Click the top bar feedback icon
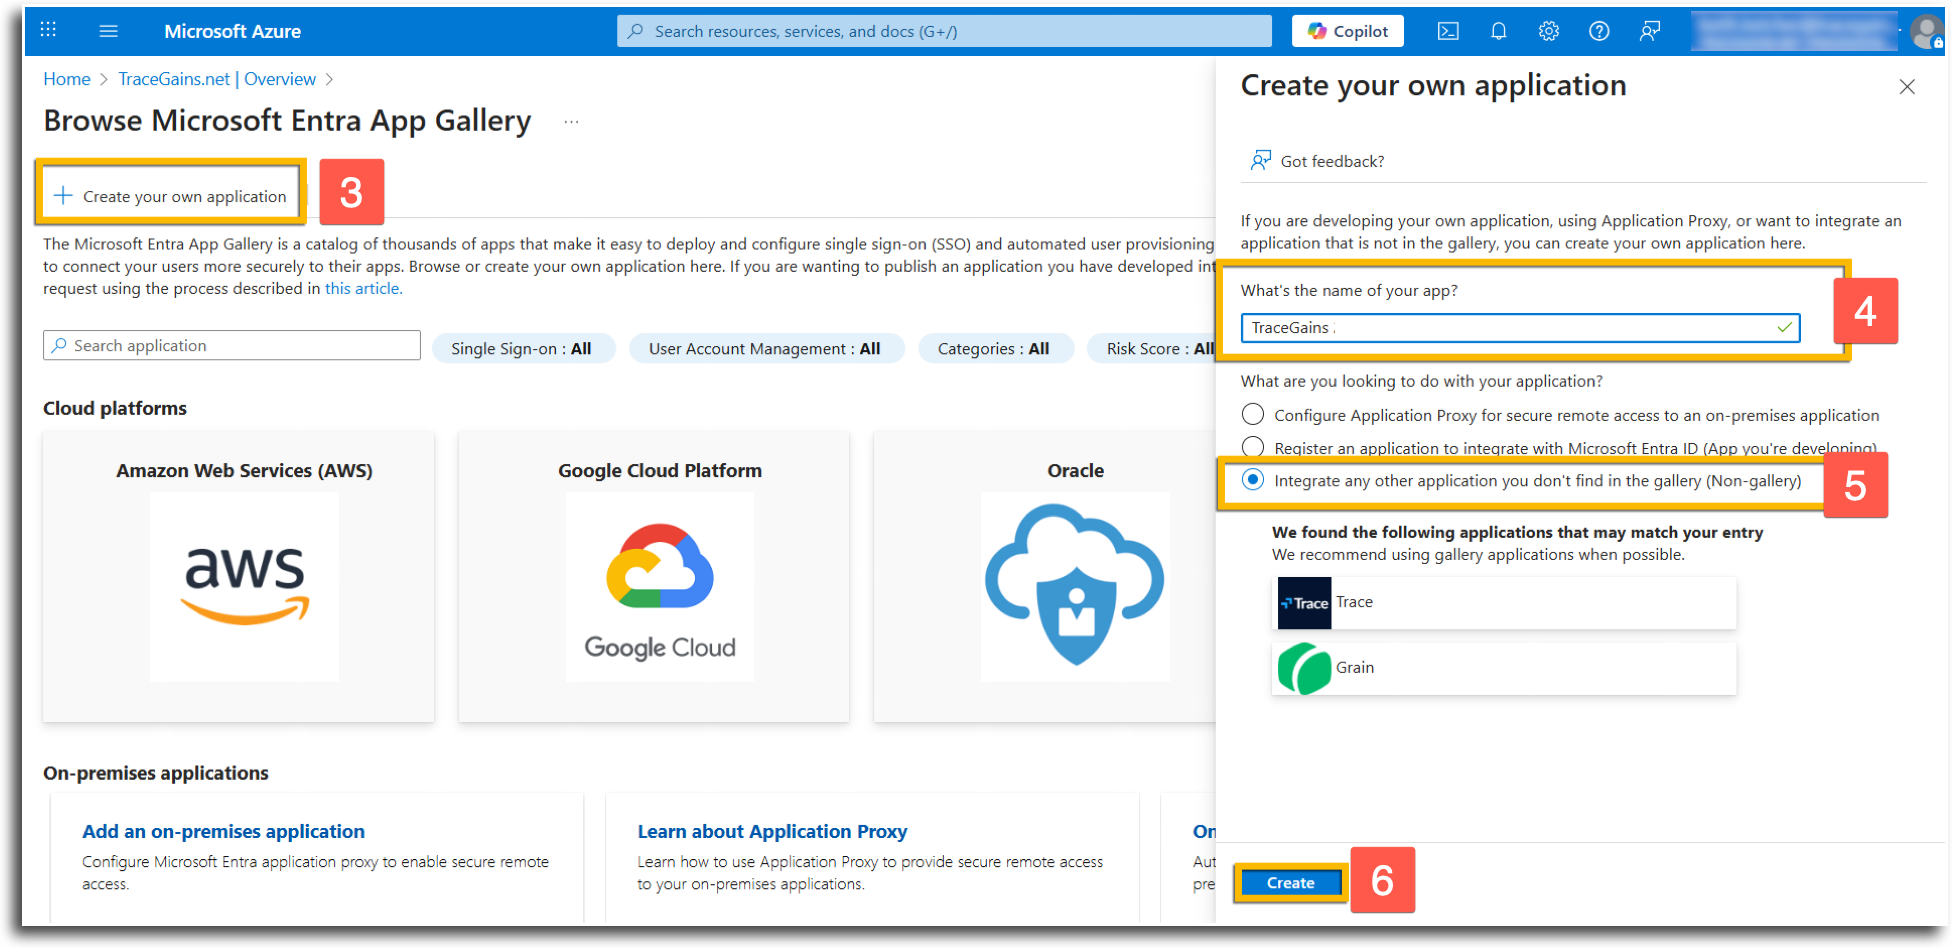This screenshot has width=1952, height=948. tap(1650, 31)
